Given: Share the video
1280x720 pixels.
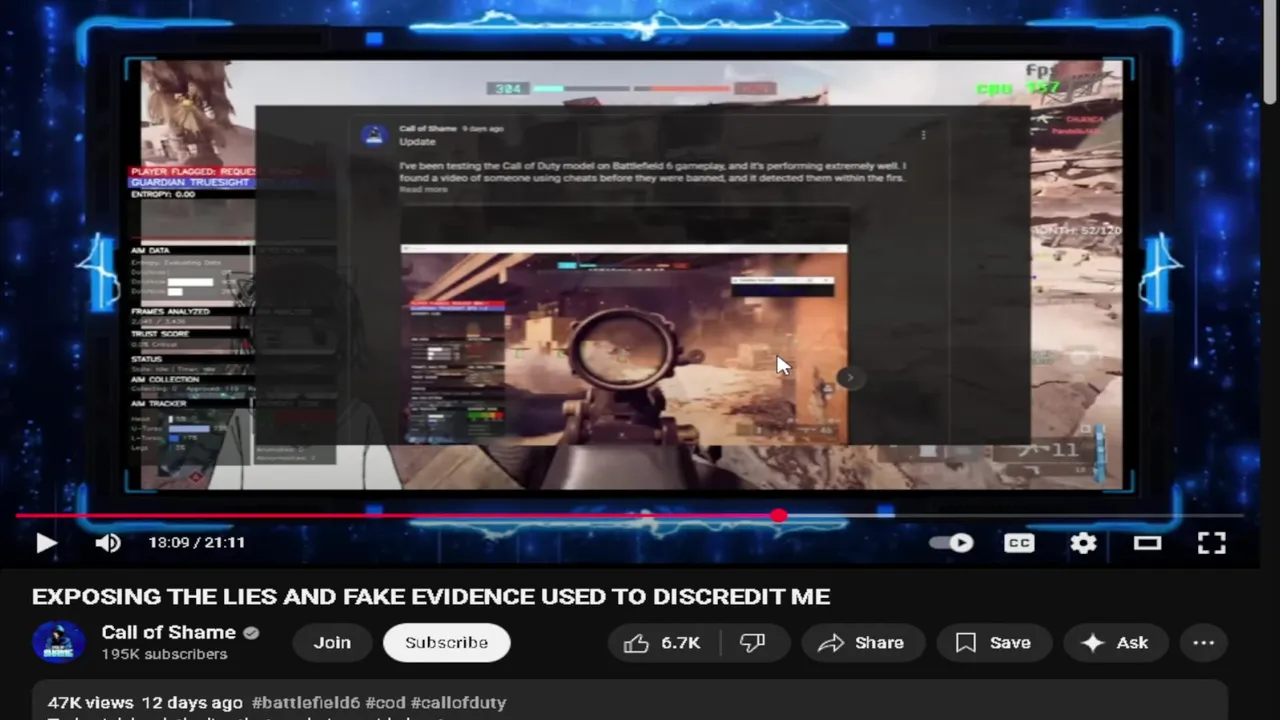Looking at the screenshot, I should coord(861,643).
